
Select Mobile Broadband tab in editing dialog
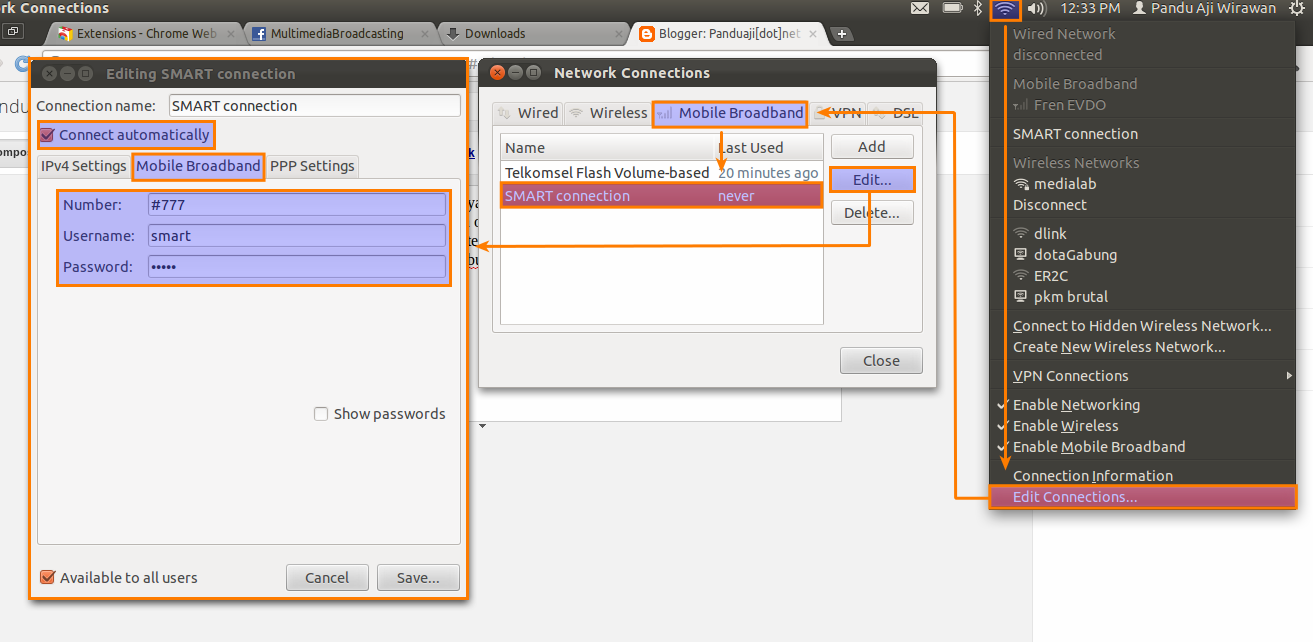(x=198, y=166)
